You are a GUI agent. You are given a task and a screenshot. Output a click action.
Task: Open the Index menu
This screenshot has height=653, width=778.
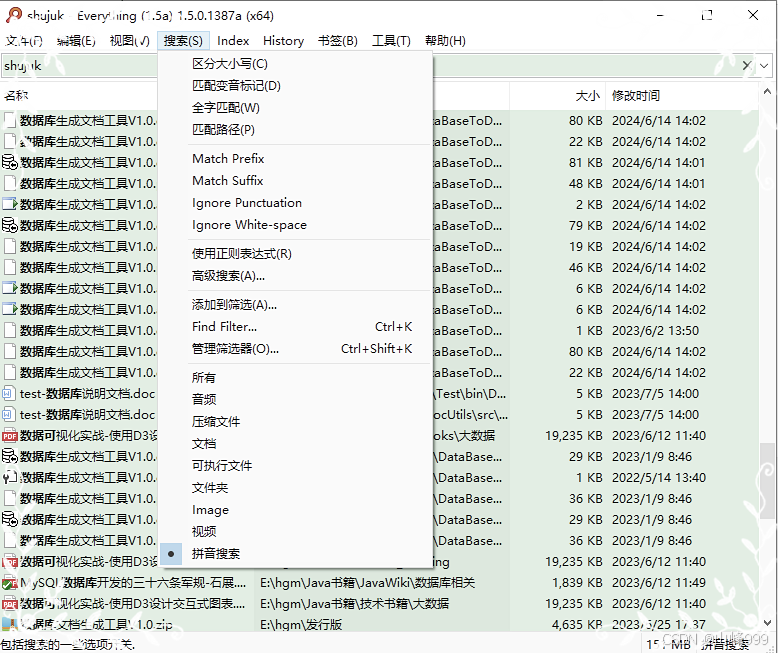click(x=233, y=41)
